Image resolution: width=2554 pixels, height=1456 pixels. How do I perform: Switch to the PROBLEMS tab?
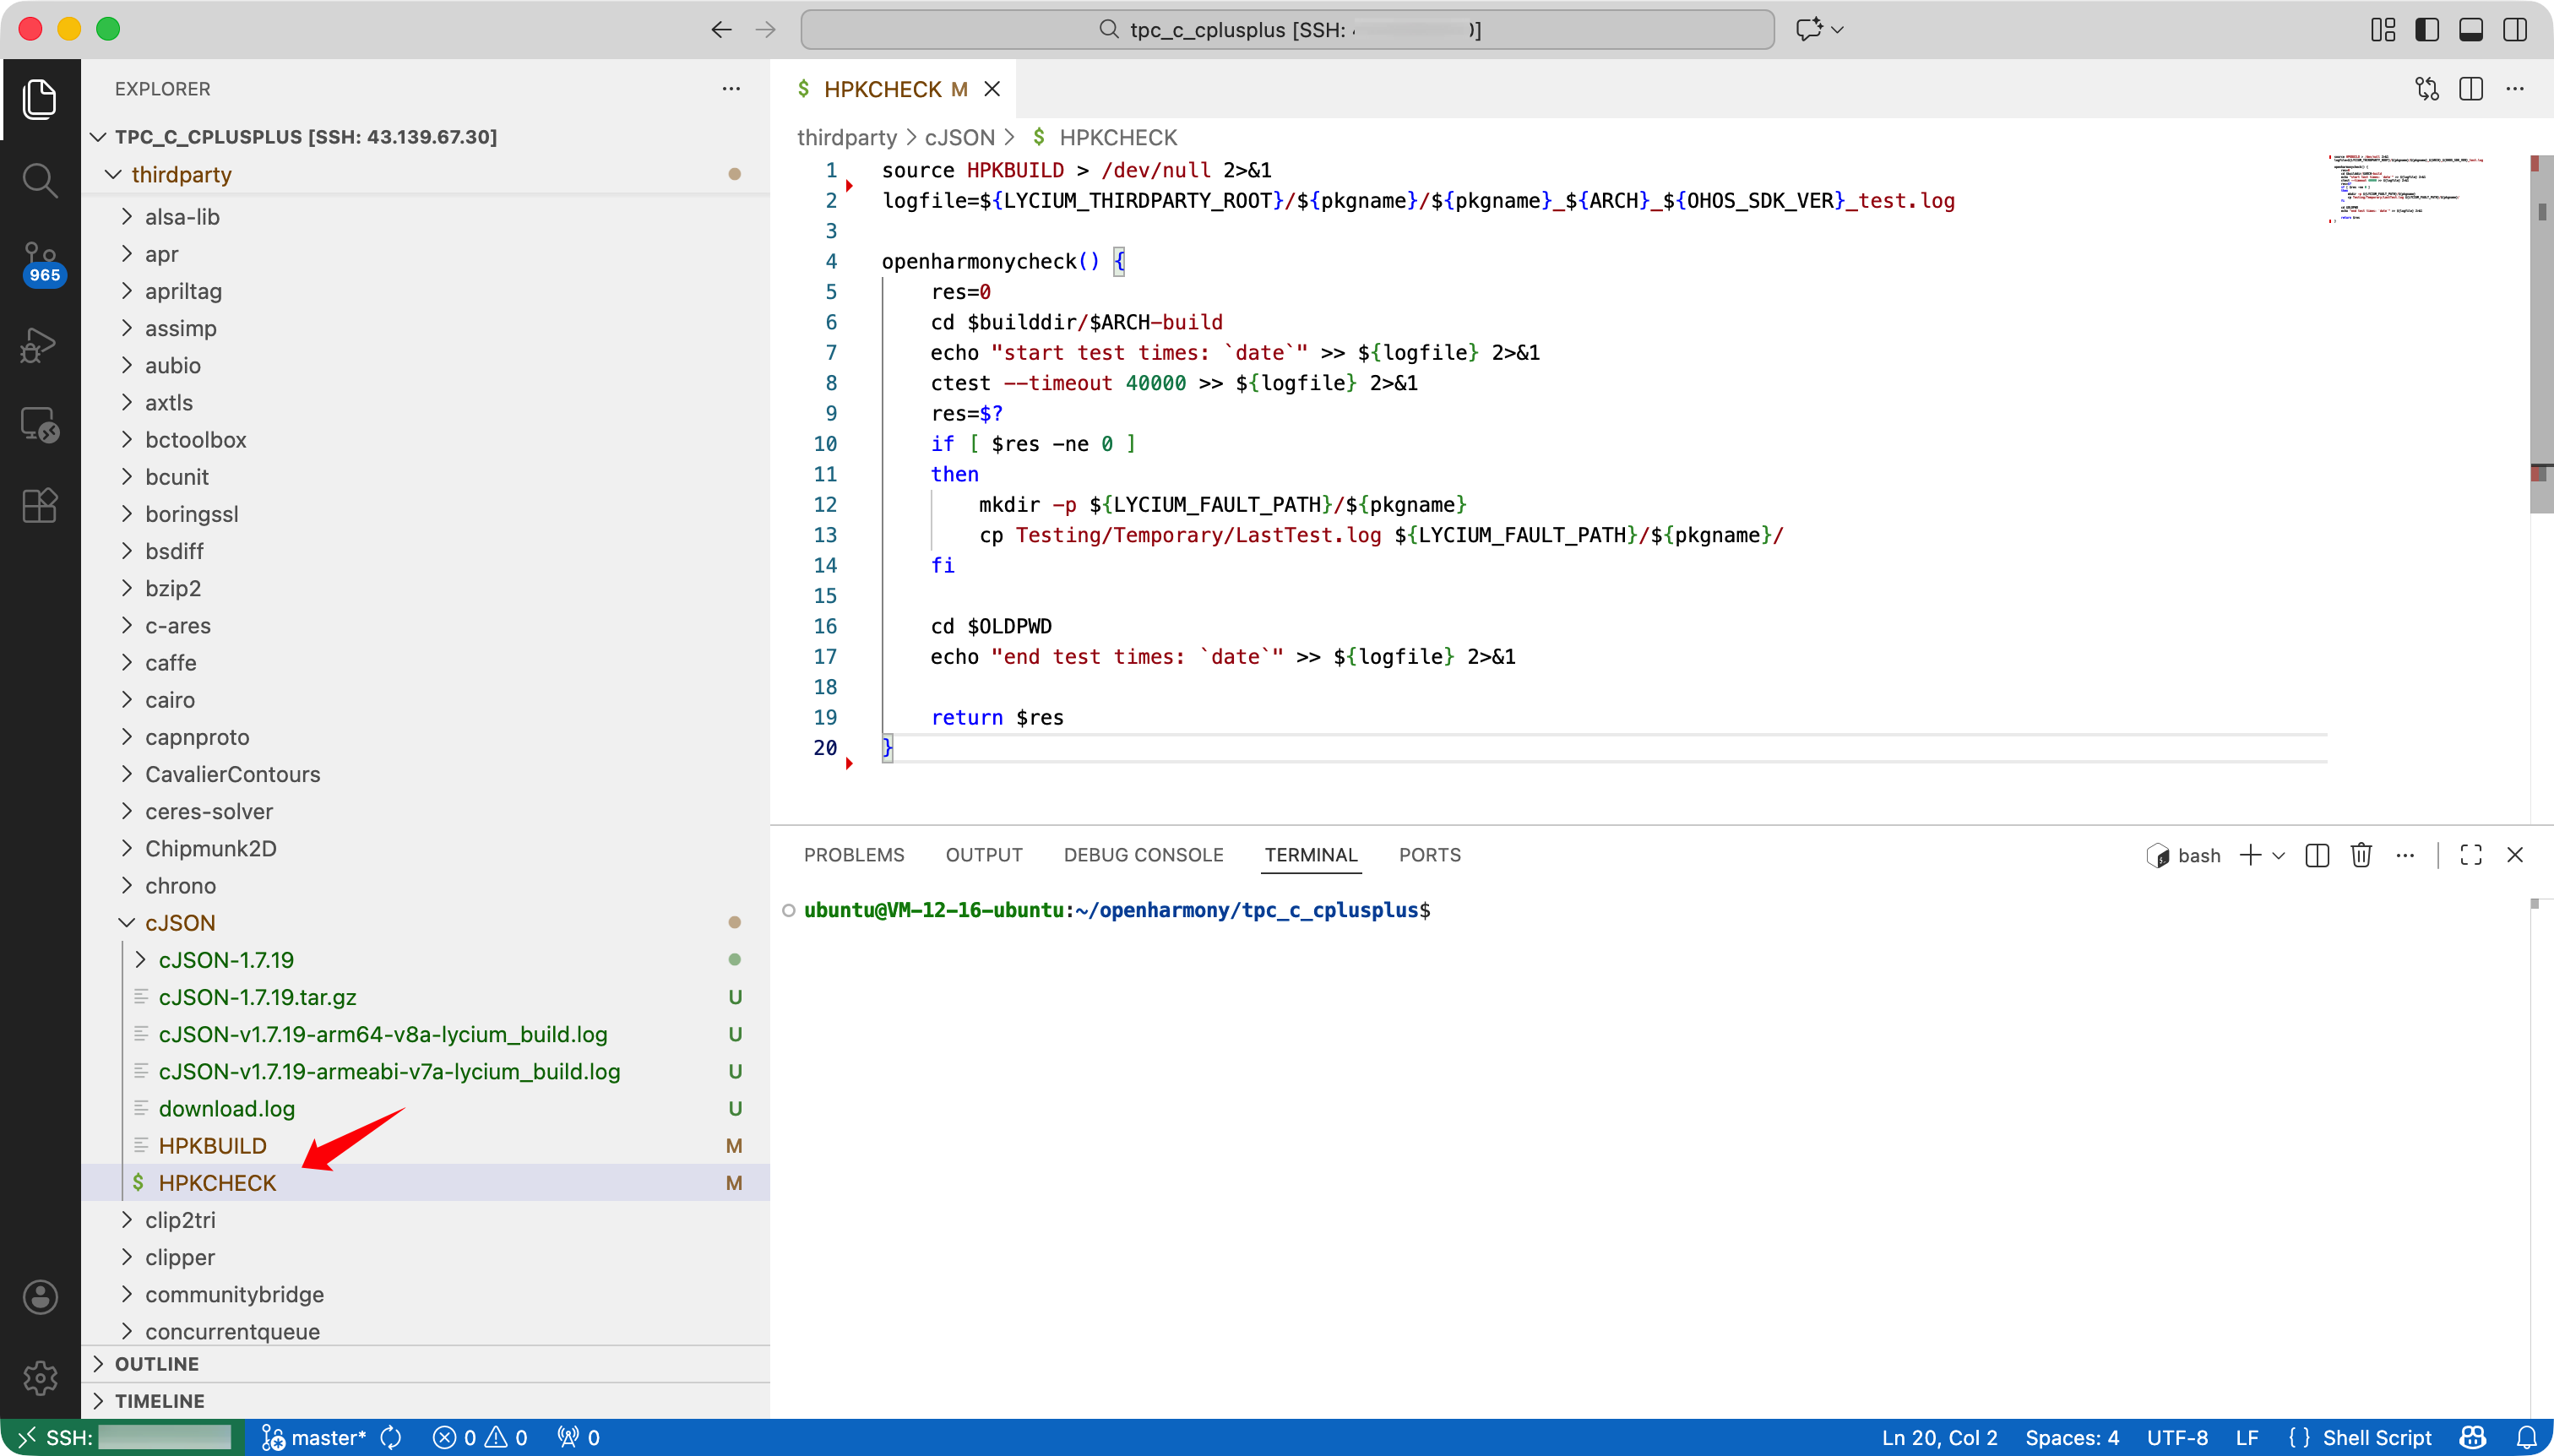point(854,855)
